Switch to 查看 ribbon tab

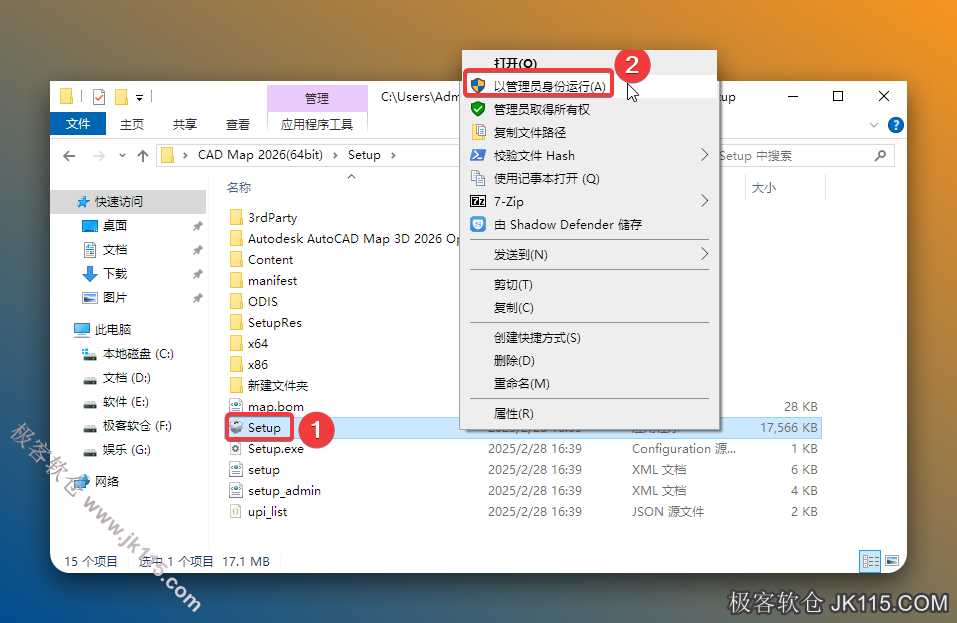coord(237,124)
